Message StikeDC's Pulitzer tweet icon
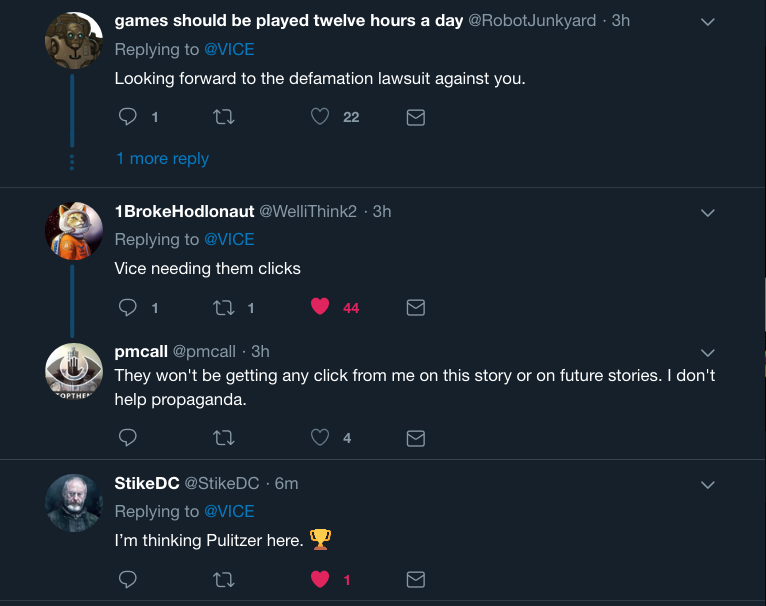The width and height of the screenshot is (766, 606). coord(416,579)
